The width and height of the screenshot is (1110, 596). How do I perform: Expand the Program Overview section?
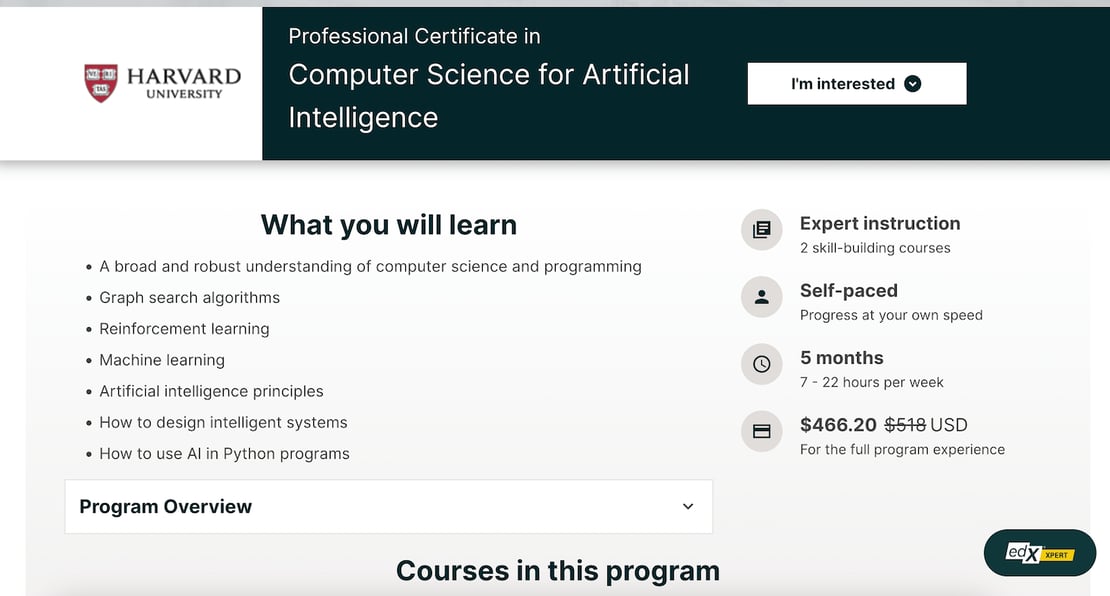[x=388, y=506]
